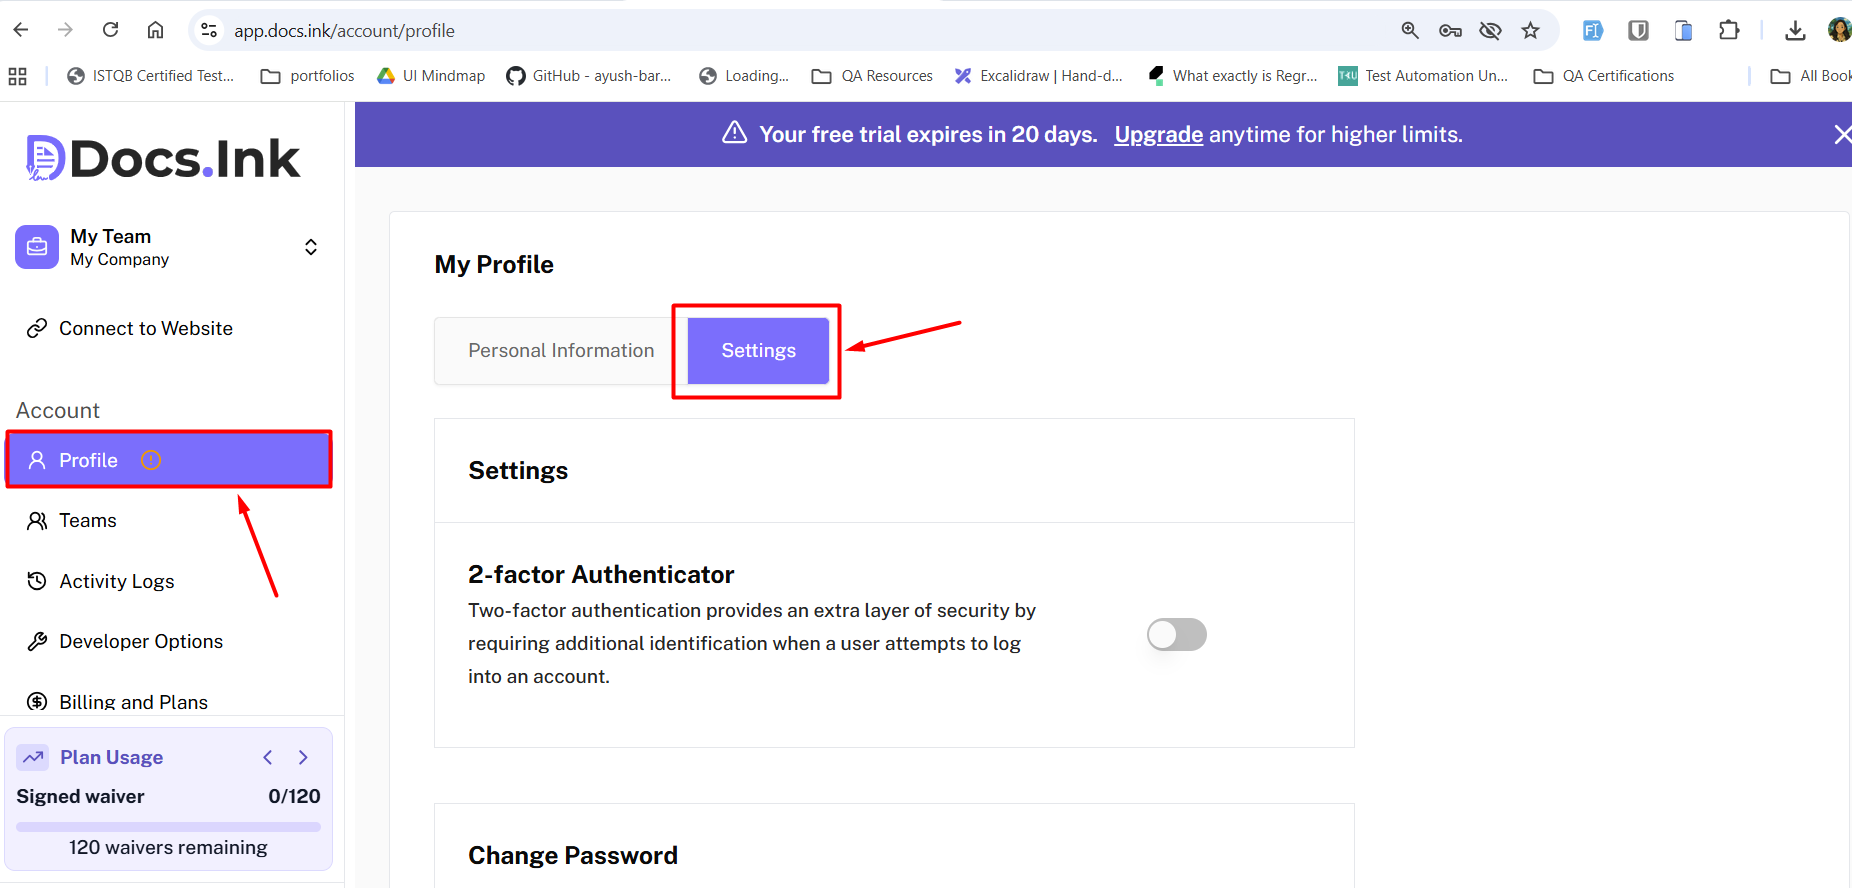
Task: Open Connect to Website
Action: (145, 328)
